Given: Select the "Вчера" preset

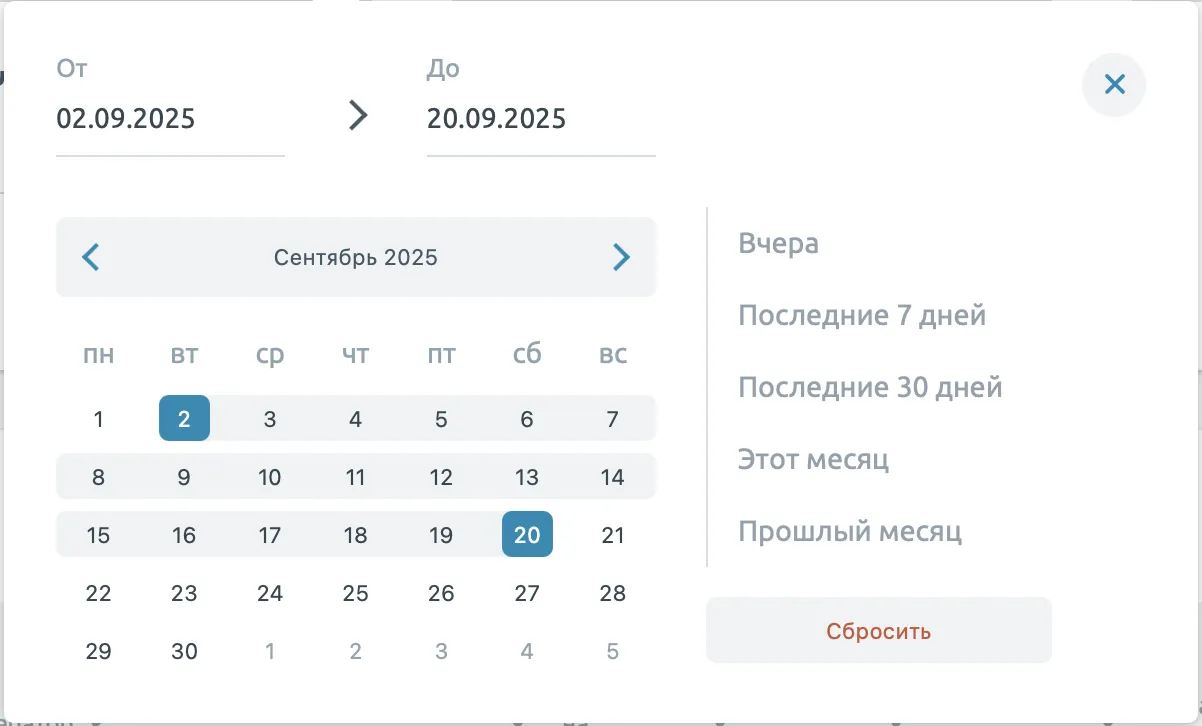Looking at the screenshot, I should [x=778, y=243].
